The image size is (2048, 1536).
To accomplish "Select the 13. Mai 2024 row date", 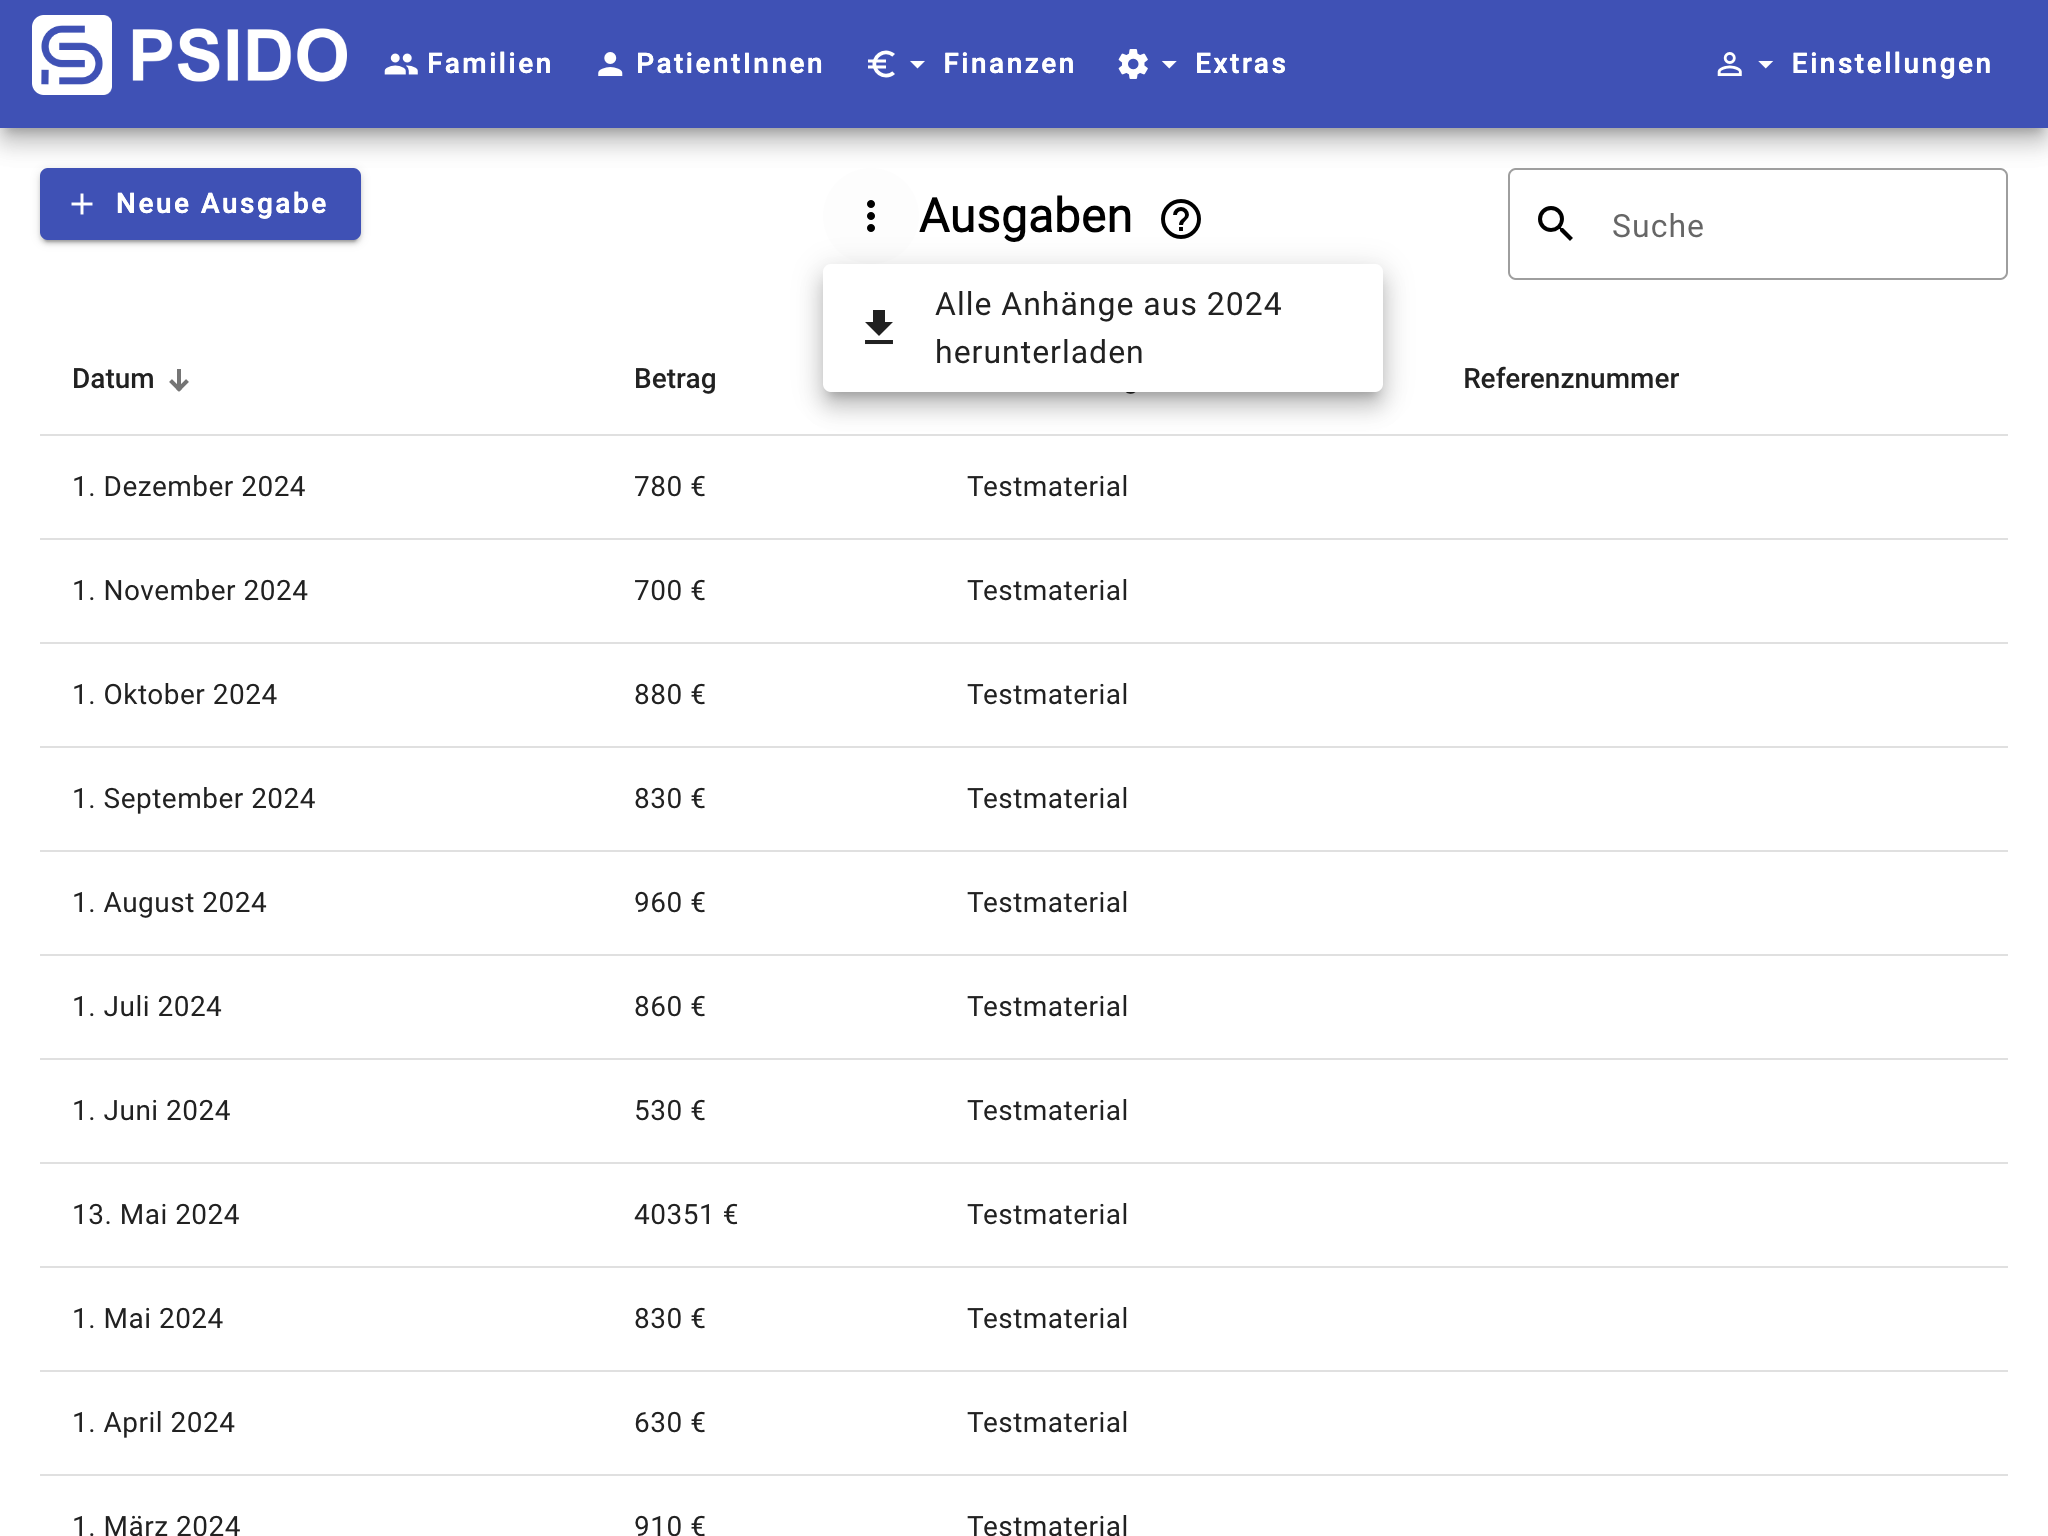I will click(x=156, y=1215).
